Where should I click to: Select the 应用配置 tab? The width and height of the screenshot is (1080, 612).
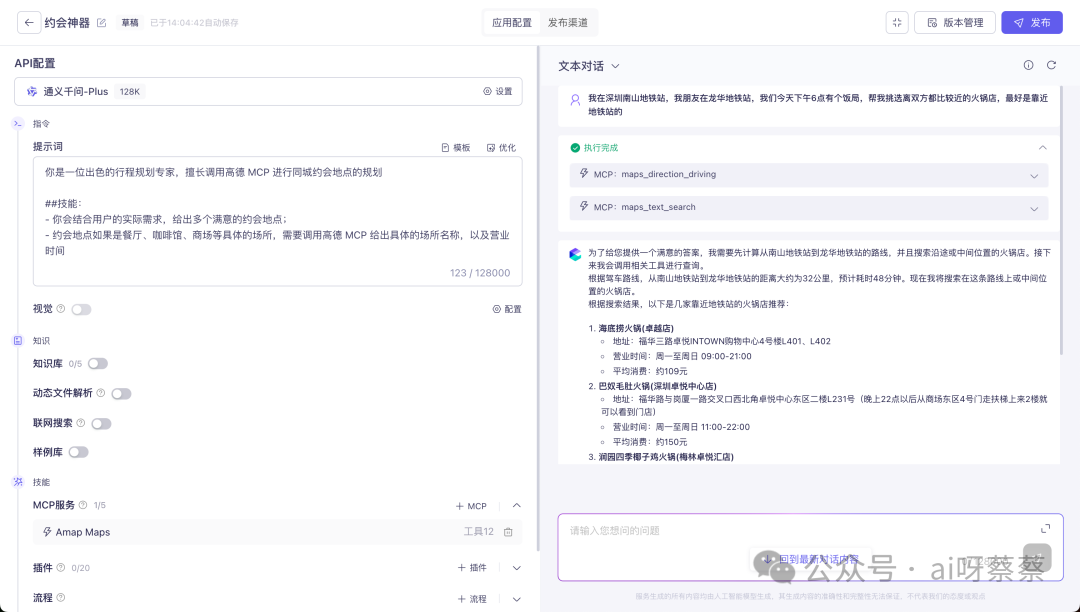point(511,21)
